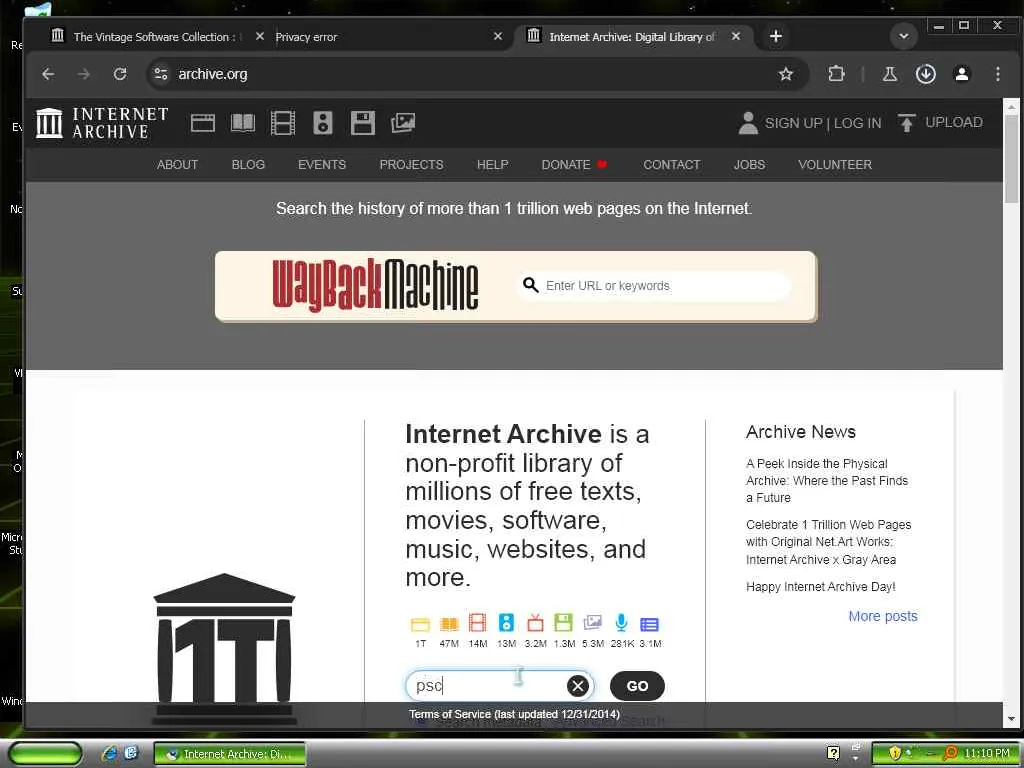Open the PROJECTS menu item
This screenshot has height=768, width=1024.
pyautogui.click(x=411, y=165)
